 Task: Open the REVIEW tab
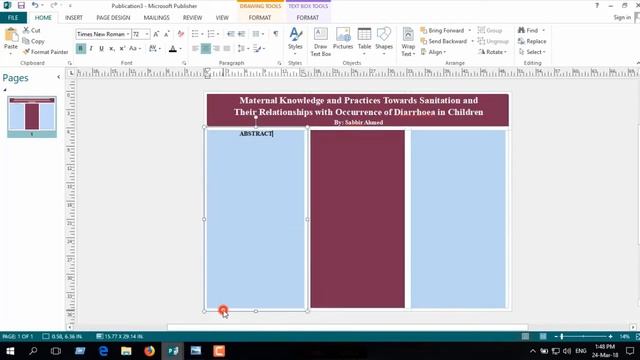pos(192,18)
